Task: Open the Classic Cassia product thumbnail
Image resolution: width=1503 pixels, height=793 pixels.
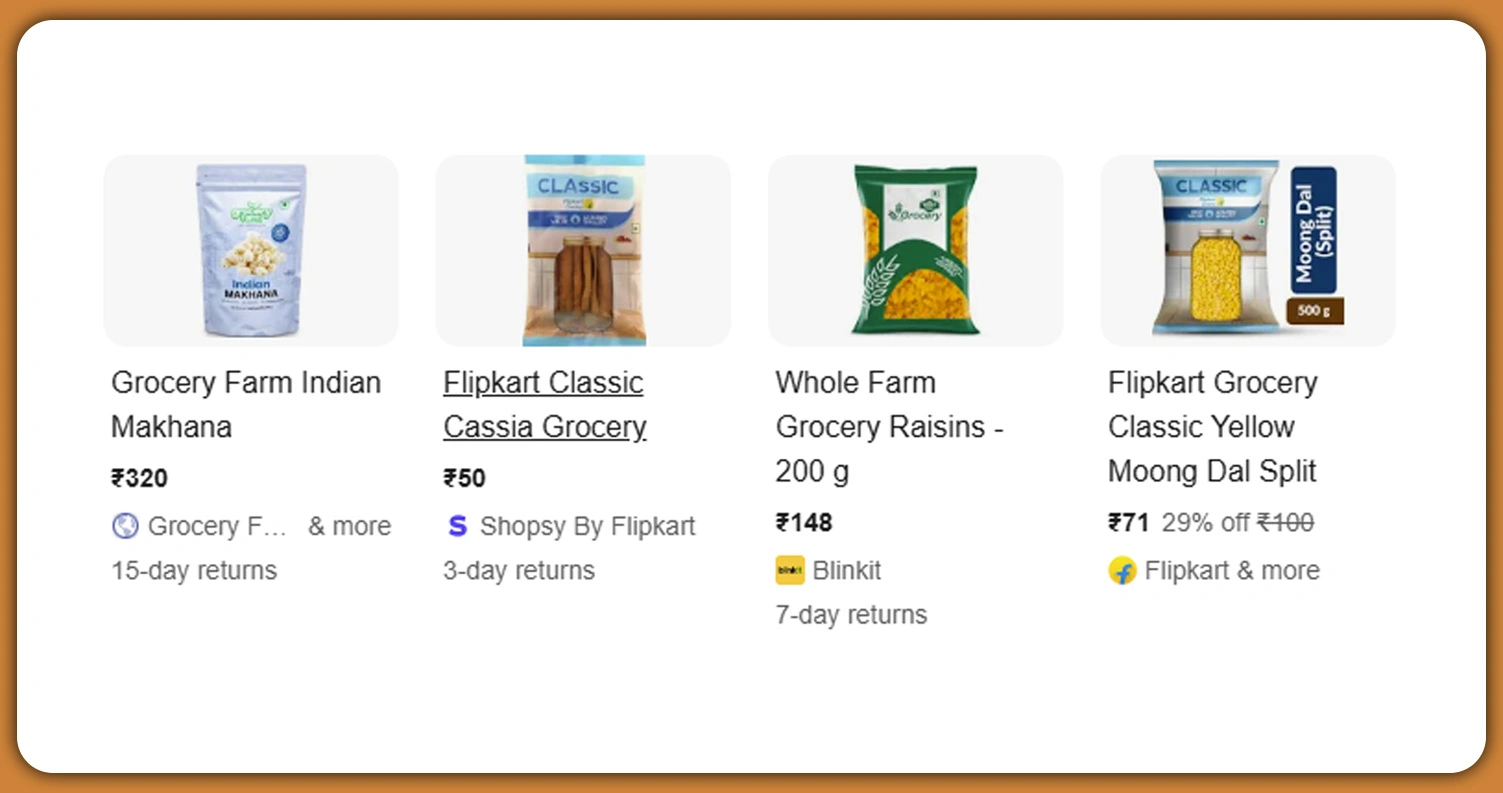Action: pyautogui.click(x=583, y=250)
